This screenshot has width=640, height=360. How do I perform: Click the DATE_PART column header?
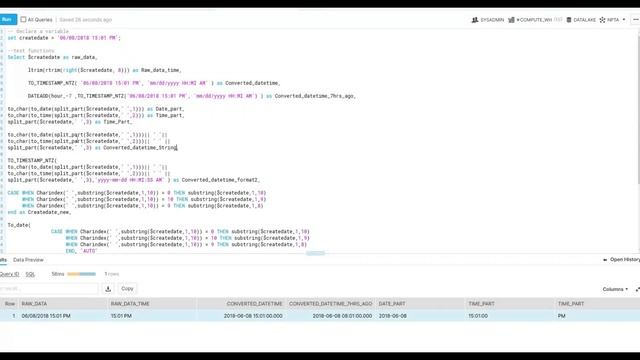click(392, 304)
